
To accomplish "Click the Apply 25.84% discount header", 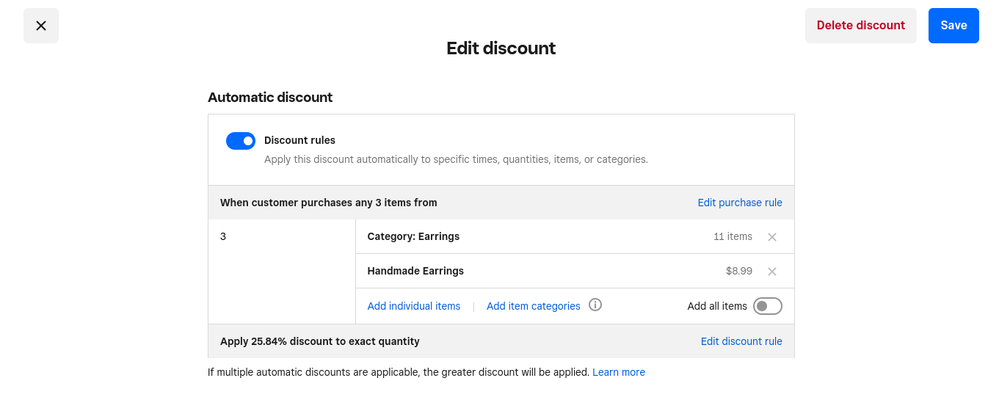I will point(319,341).
